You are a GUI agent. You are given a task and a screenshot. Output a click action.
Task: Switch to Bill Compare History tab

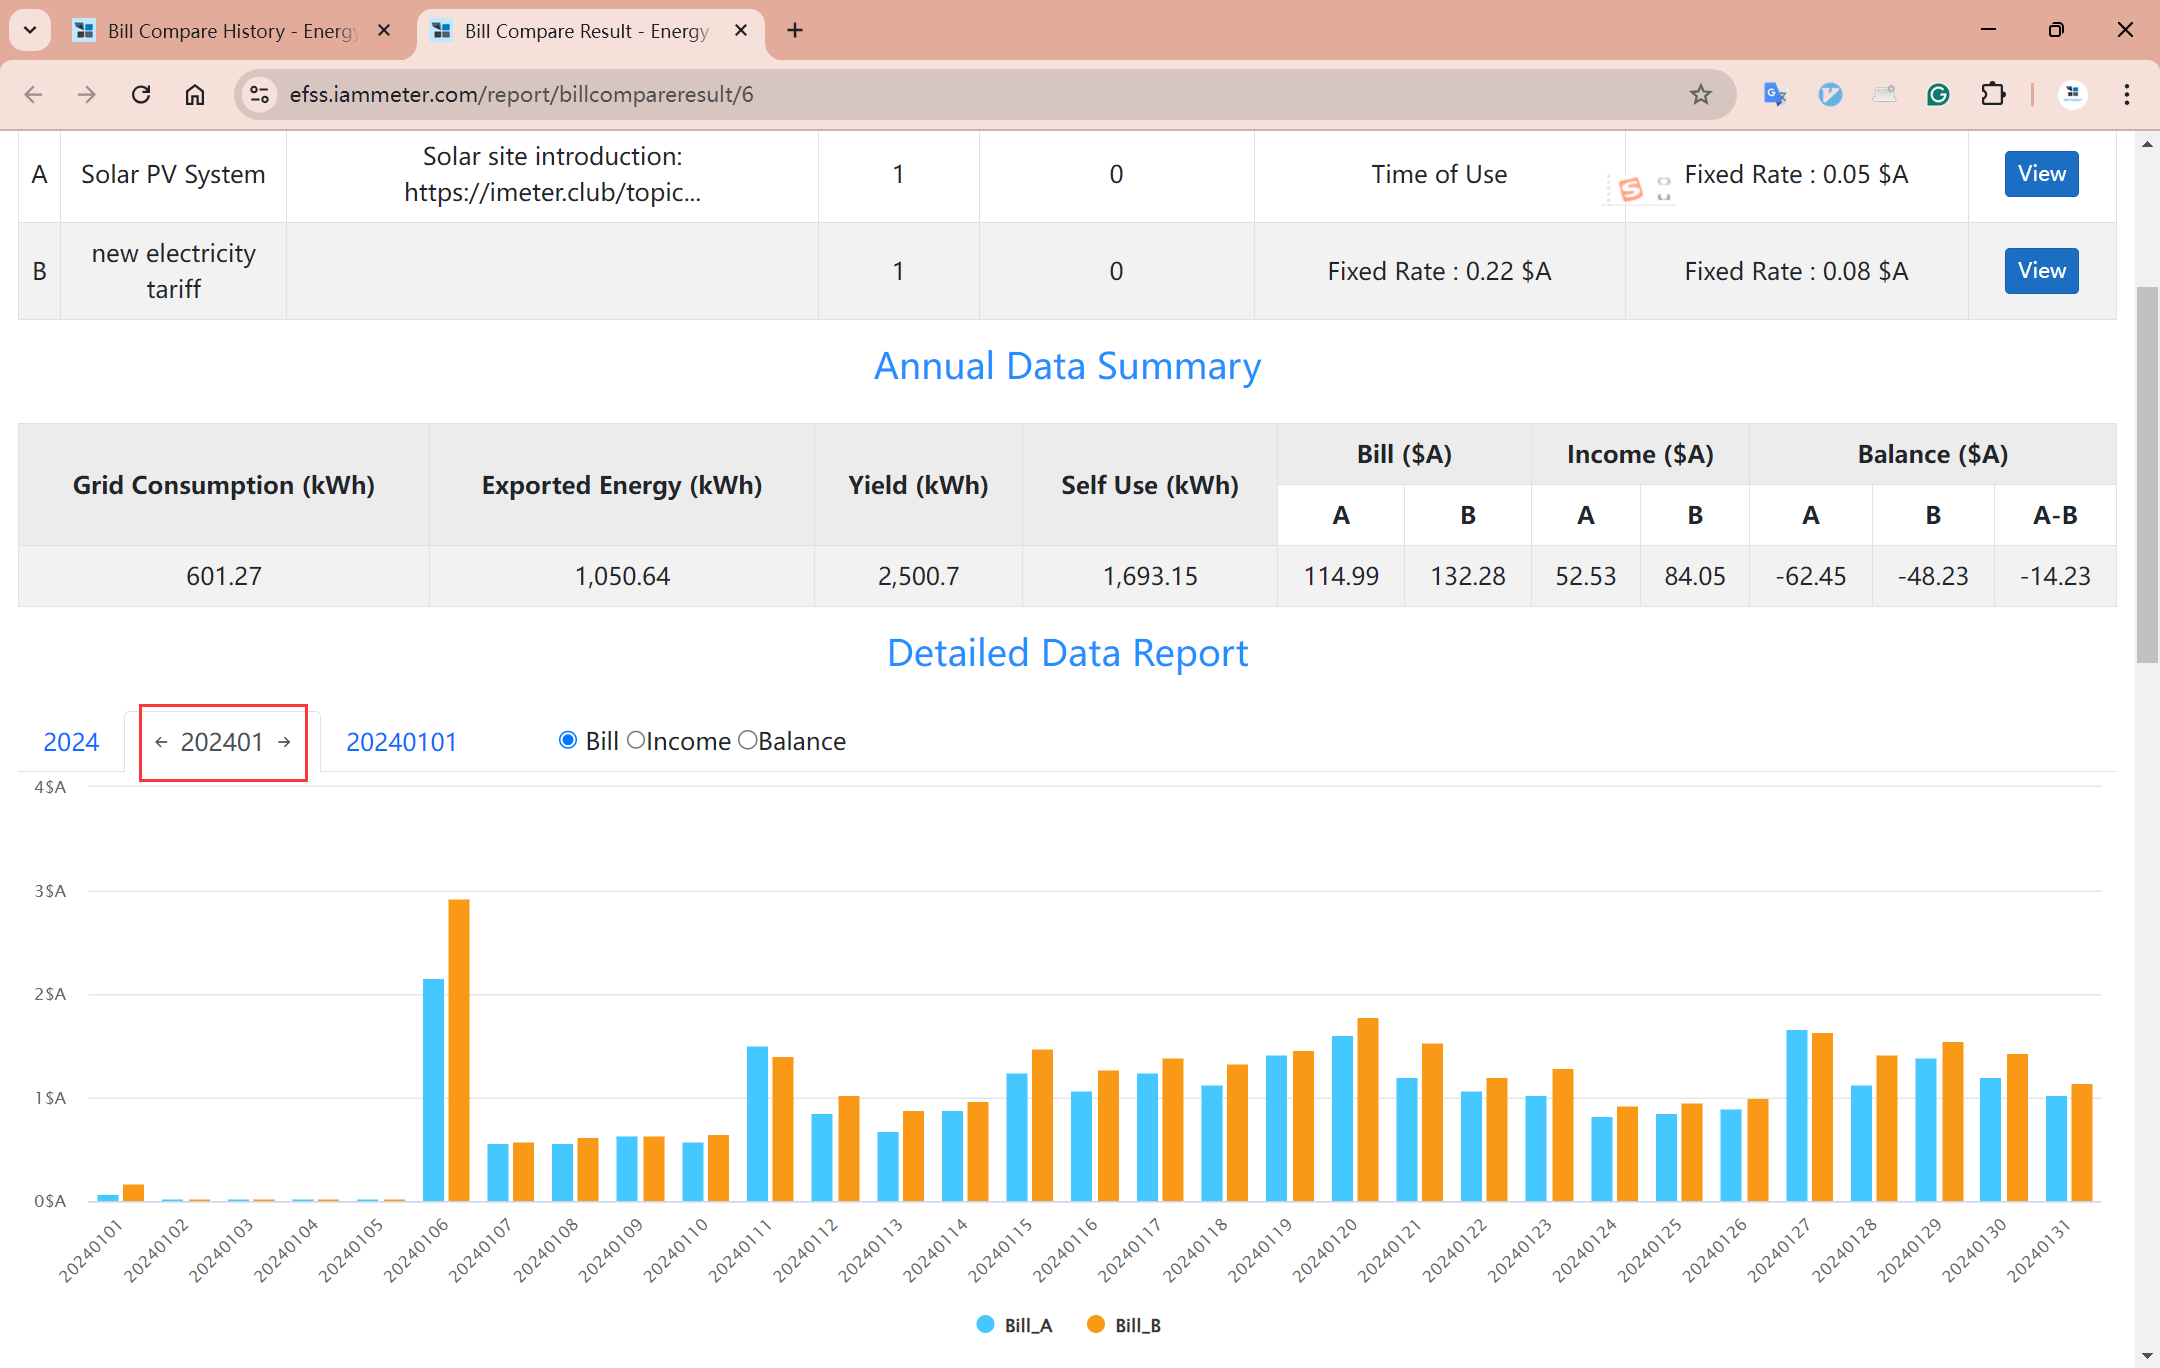231,31
